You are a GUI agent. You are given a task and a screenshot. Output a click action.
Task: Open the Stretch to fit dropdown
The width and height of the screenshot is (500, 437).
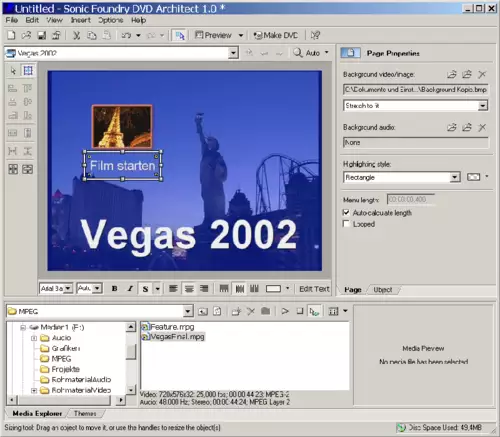[482, 106]
